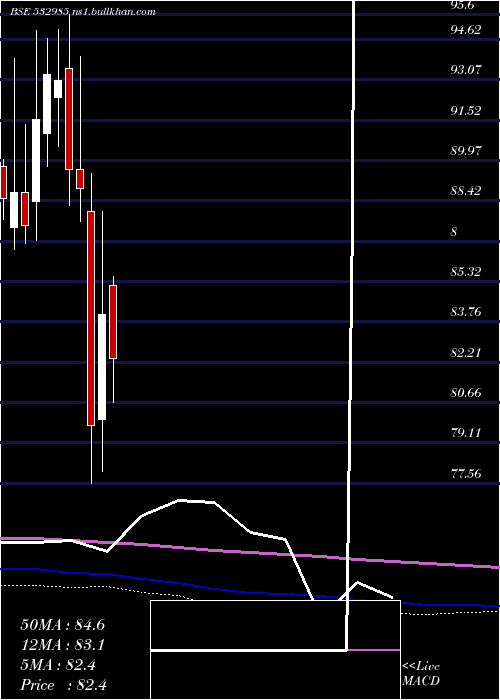Click the BSE 532985 chart title text

(83, 12)
